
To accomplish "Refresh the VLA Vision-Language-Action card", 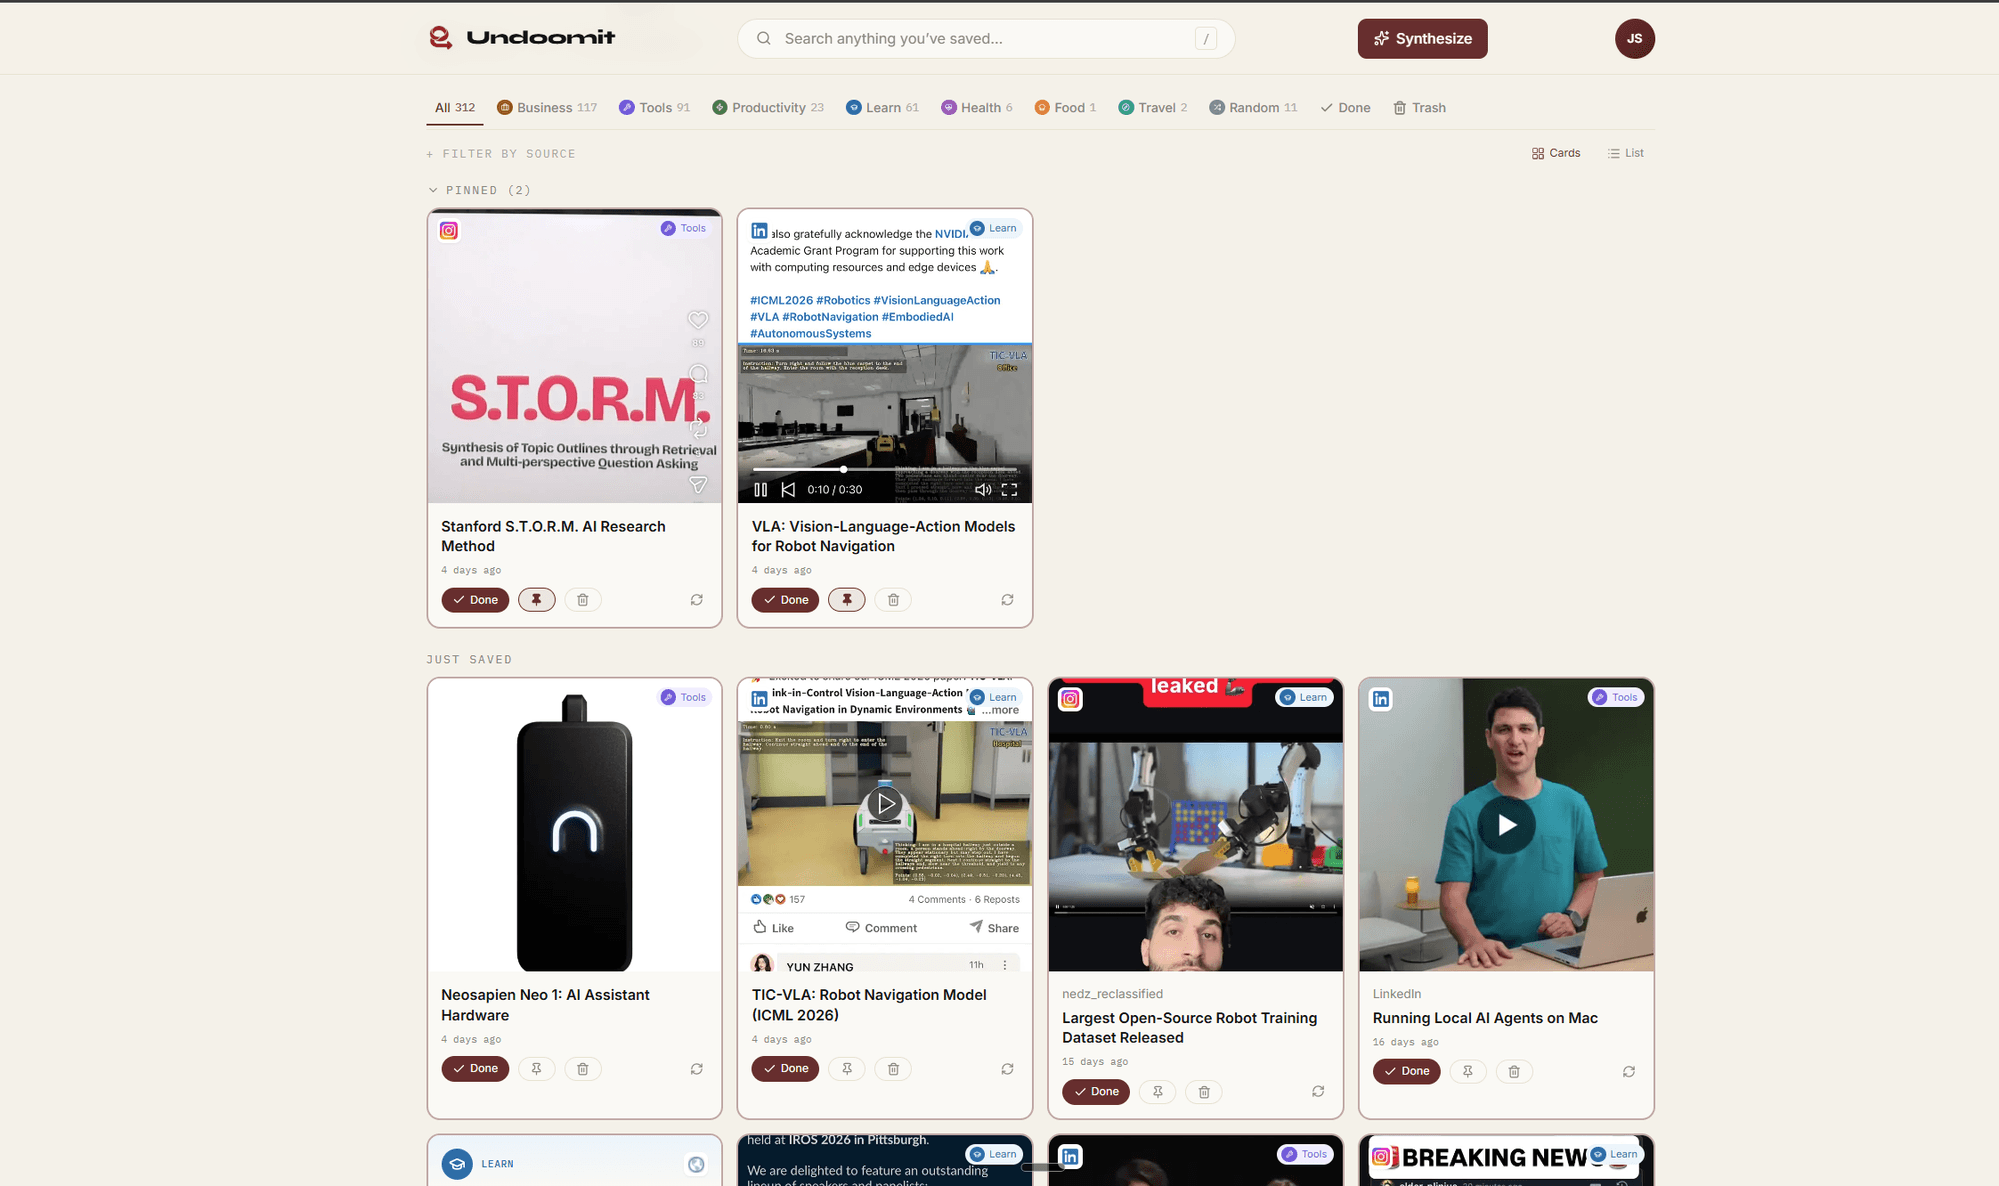I will pos(1007,600).
